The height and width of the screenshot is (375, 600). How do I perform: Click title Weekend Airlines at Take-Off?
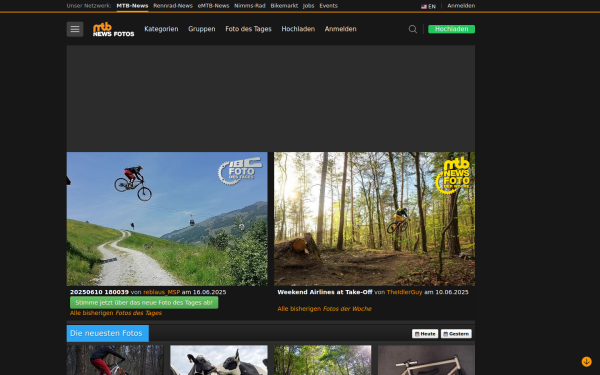(x=325, y=292)
